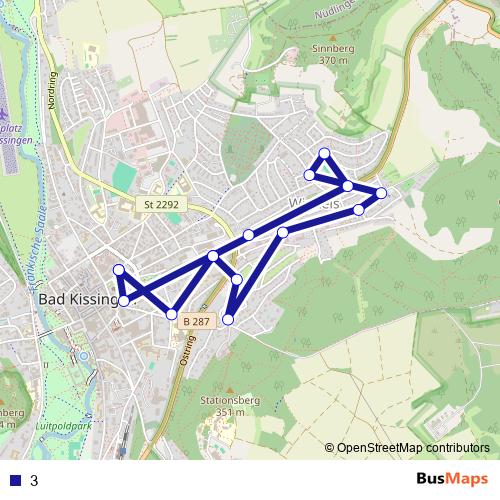Click the B 287 road shield
Image resolution: width=500 pixels, height=500 pixels.
point(196,321)
